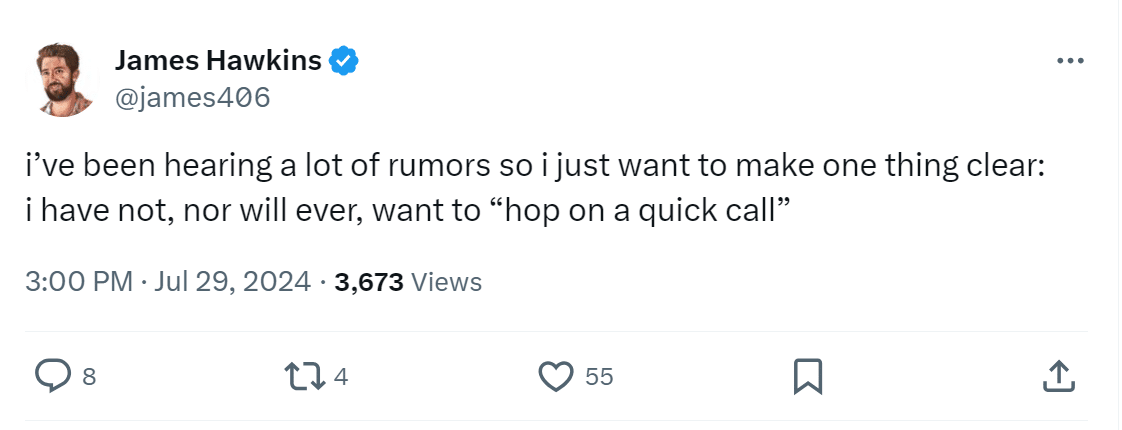The width and height of the screenshot is (1122, 430).
Task: Reply to James Hawkins' tweet
Action: [x=51, y=376]
